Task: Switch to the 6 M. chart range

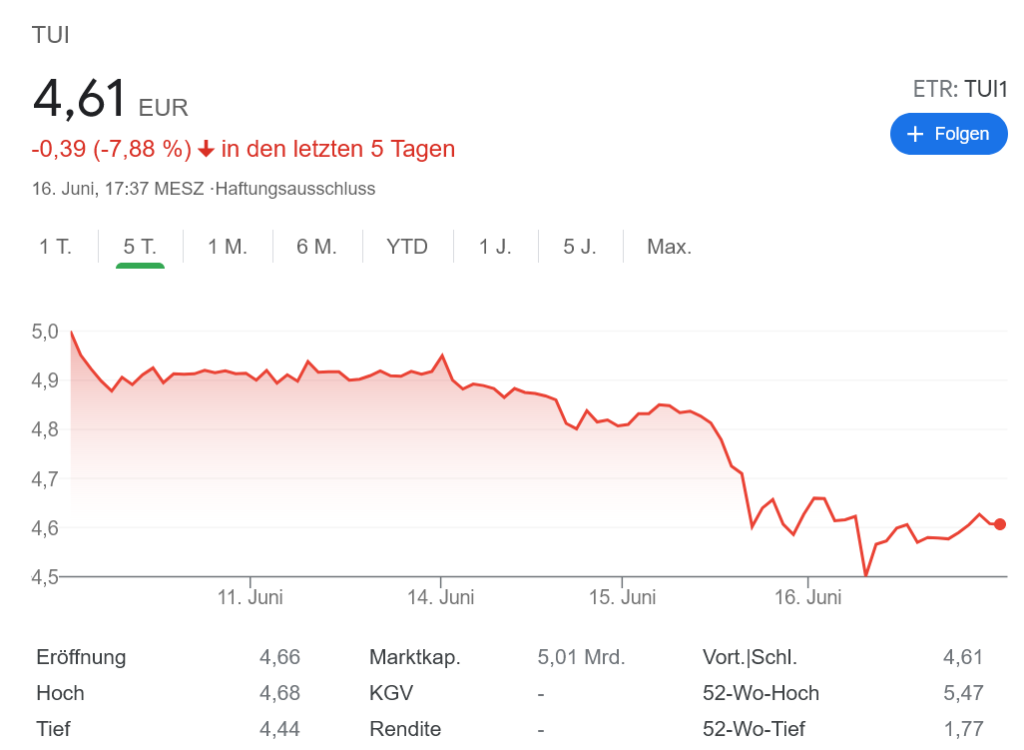Action: 317,246
